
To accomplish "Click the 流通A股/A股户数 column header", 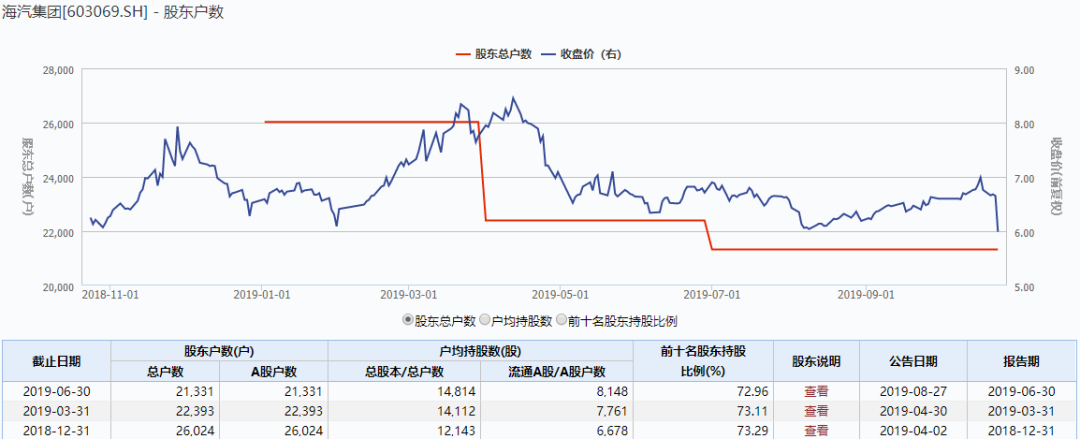I will 557,371.
